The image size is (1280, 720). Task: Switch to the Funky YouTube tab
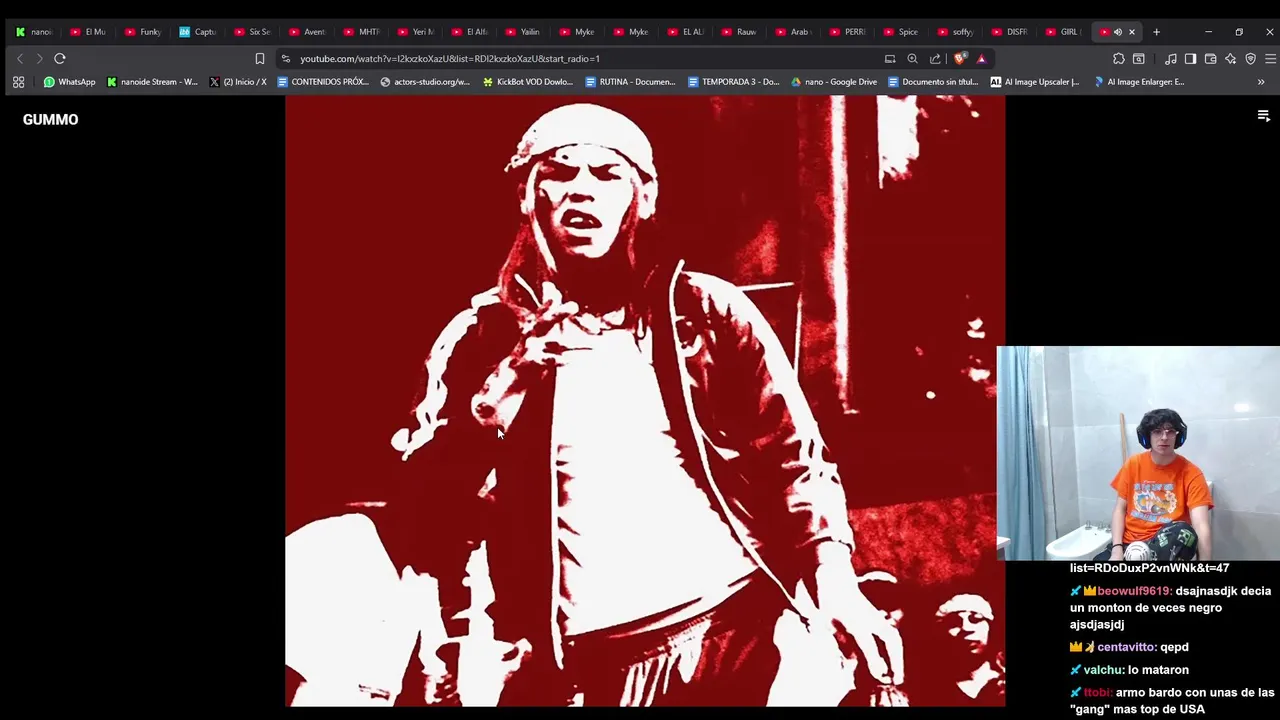(x=143, y=32)
